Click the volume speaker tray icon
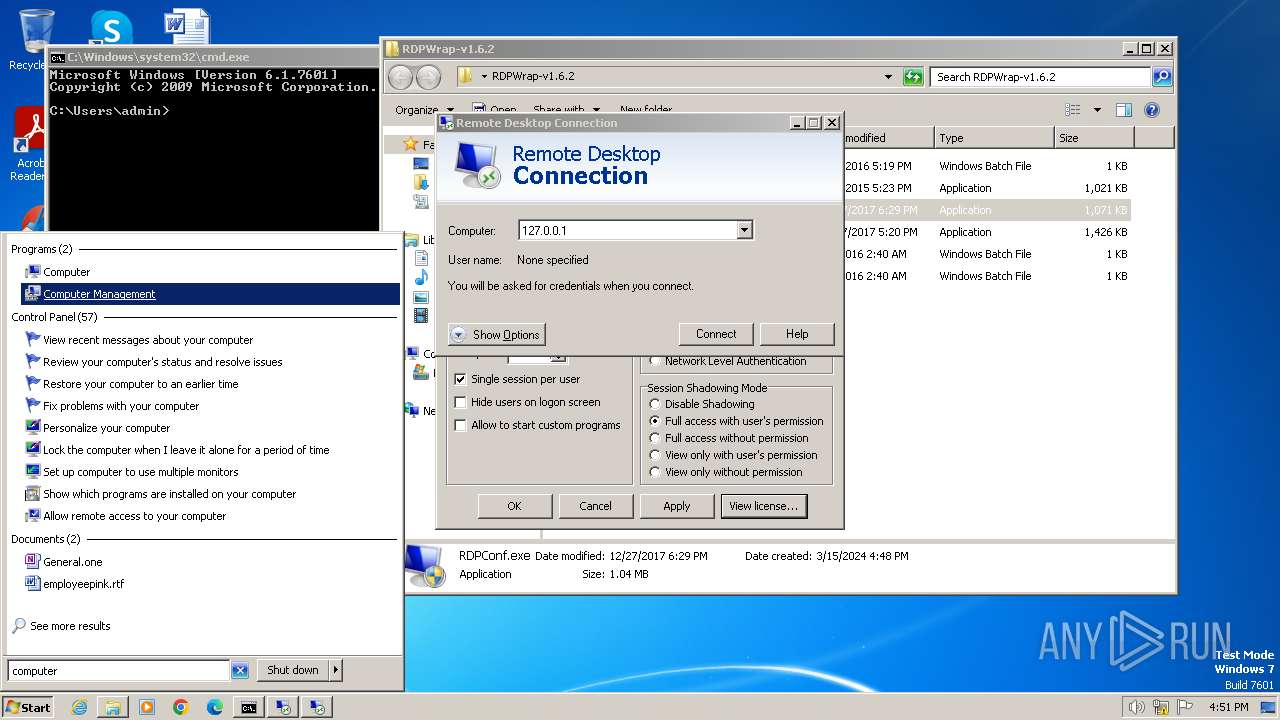Image resolution: width=1280 pixels, height=720 pixels. pos(1136,707)
